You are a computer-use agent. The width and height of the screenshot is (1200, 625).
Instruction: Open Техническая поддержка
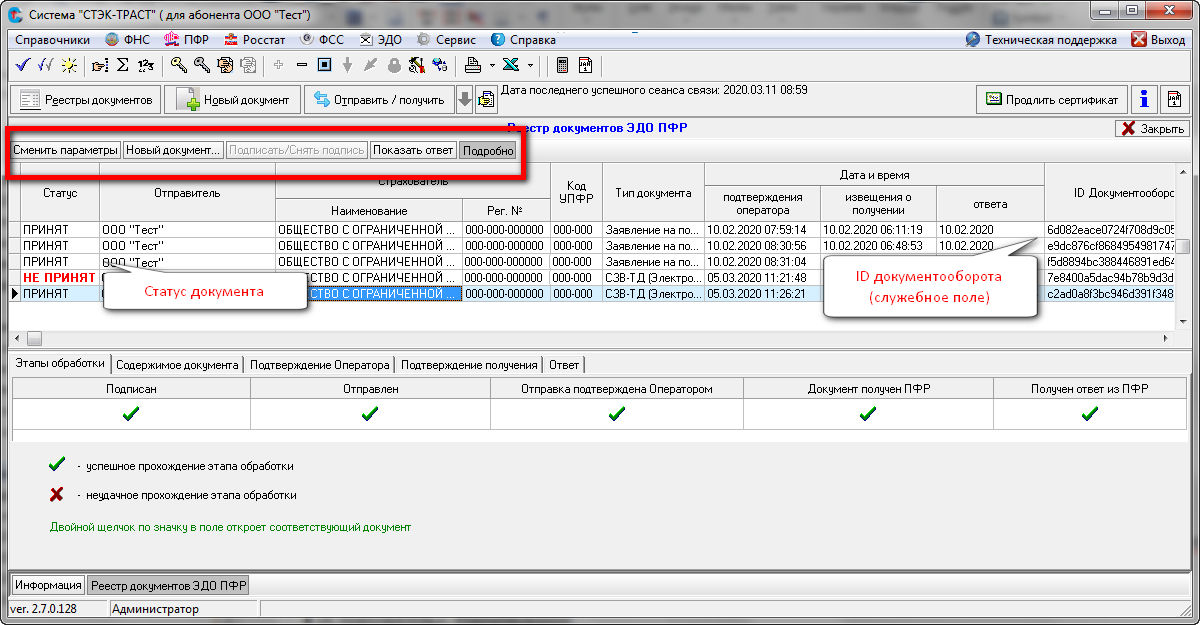[x=1041, y=40]
